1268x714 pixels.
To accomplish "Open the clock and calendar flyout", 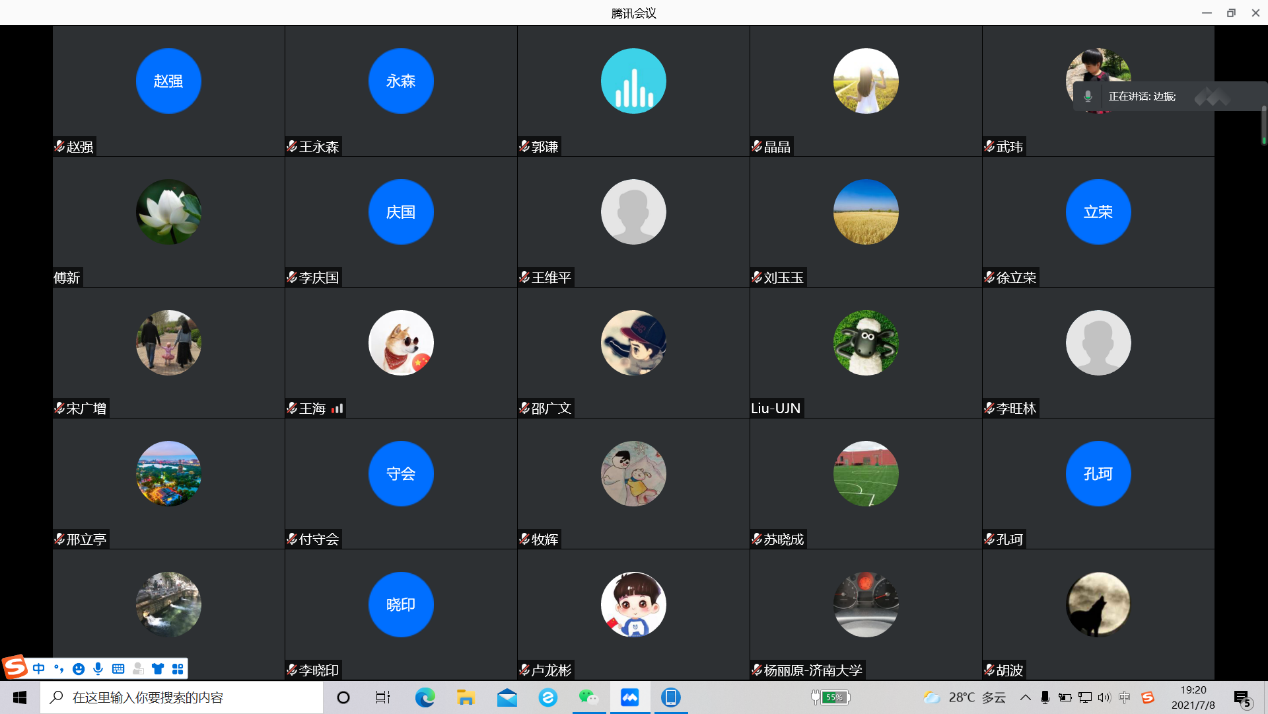I will [1193, 697].
